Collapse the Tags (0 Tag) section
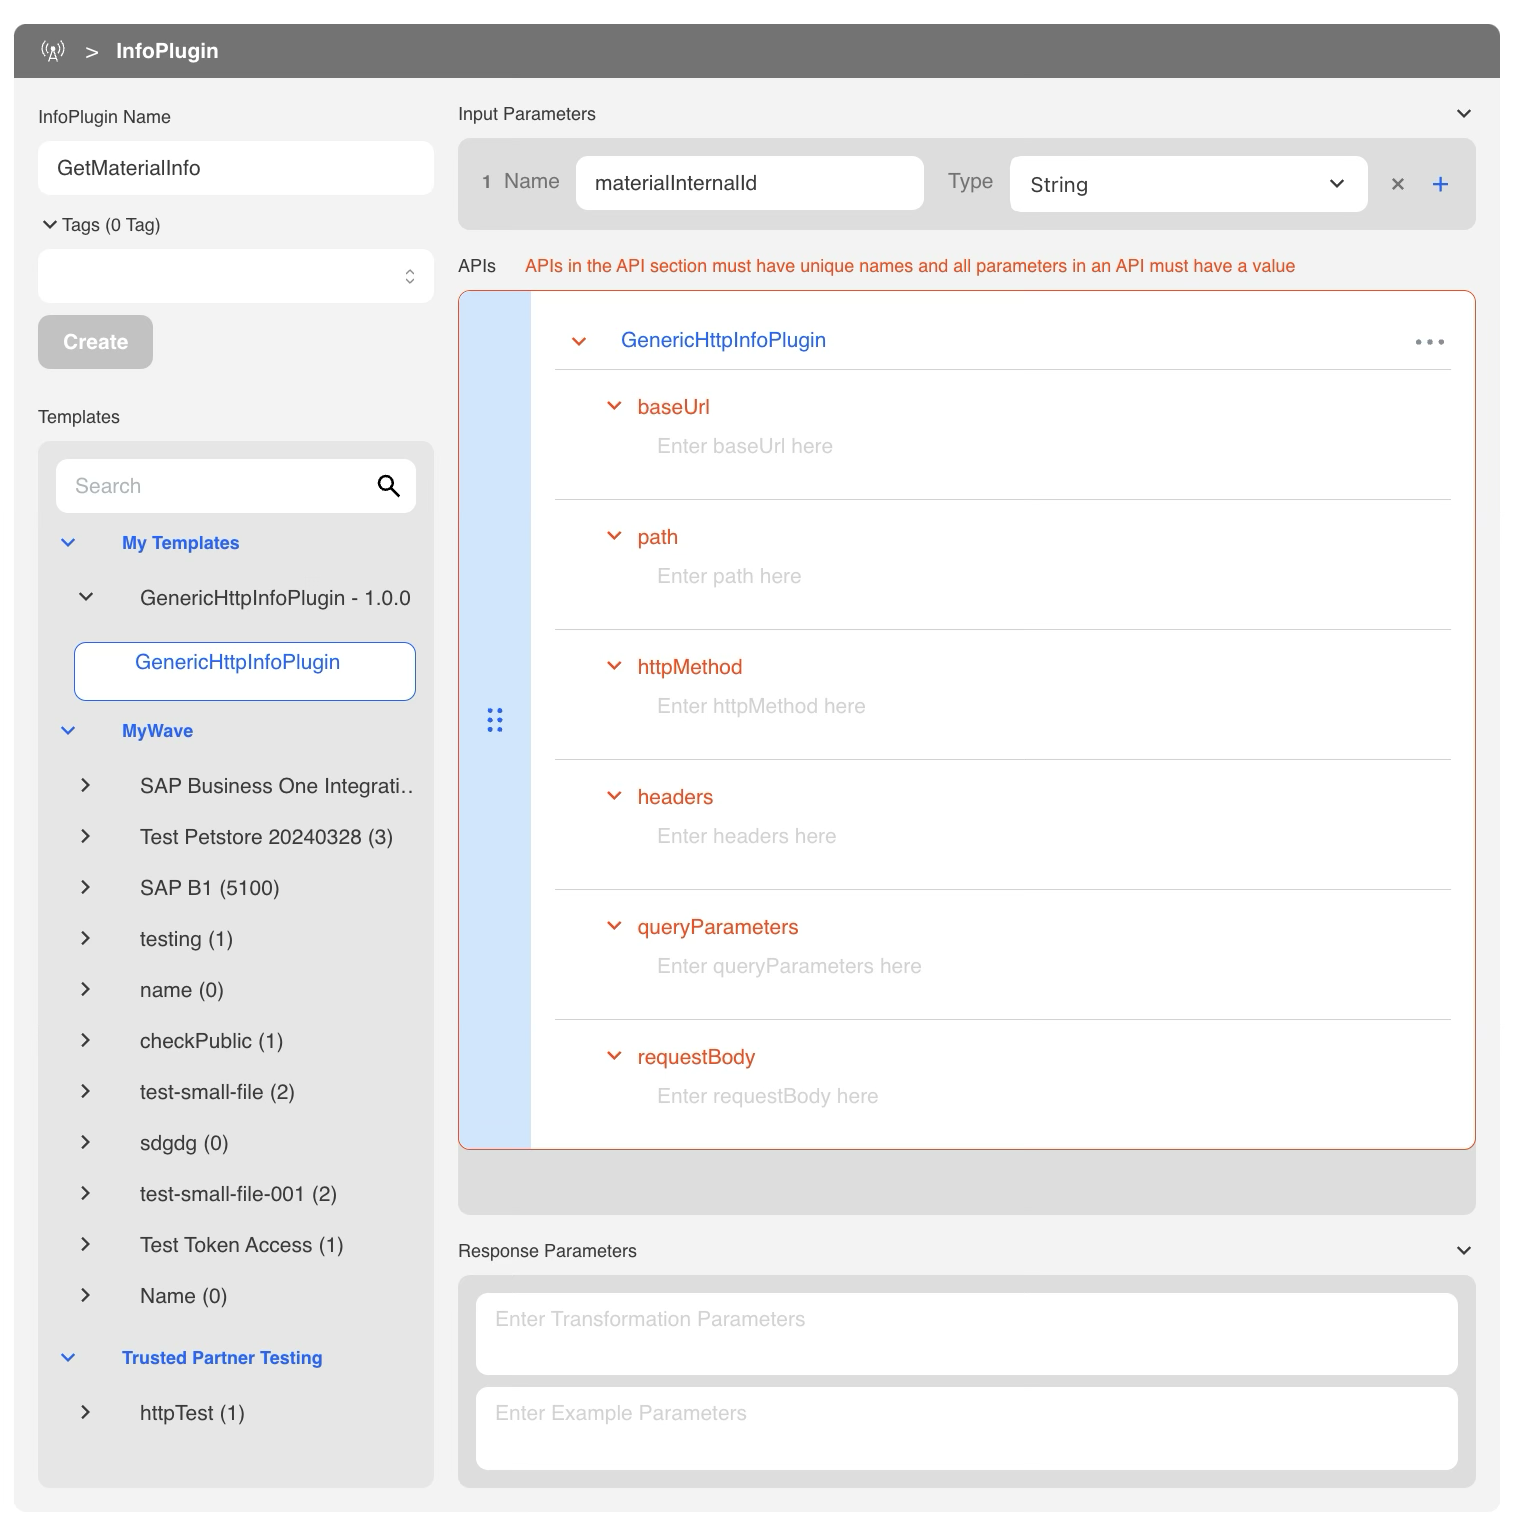The height and width of the screenshot is (1532, 1516). pos(50,225)
